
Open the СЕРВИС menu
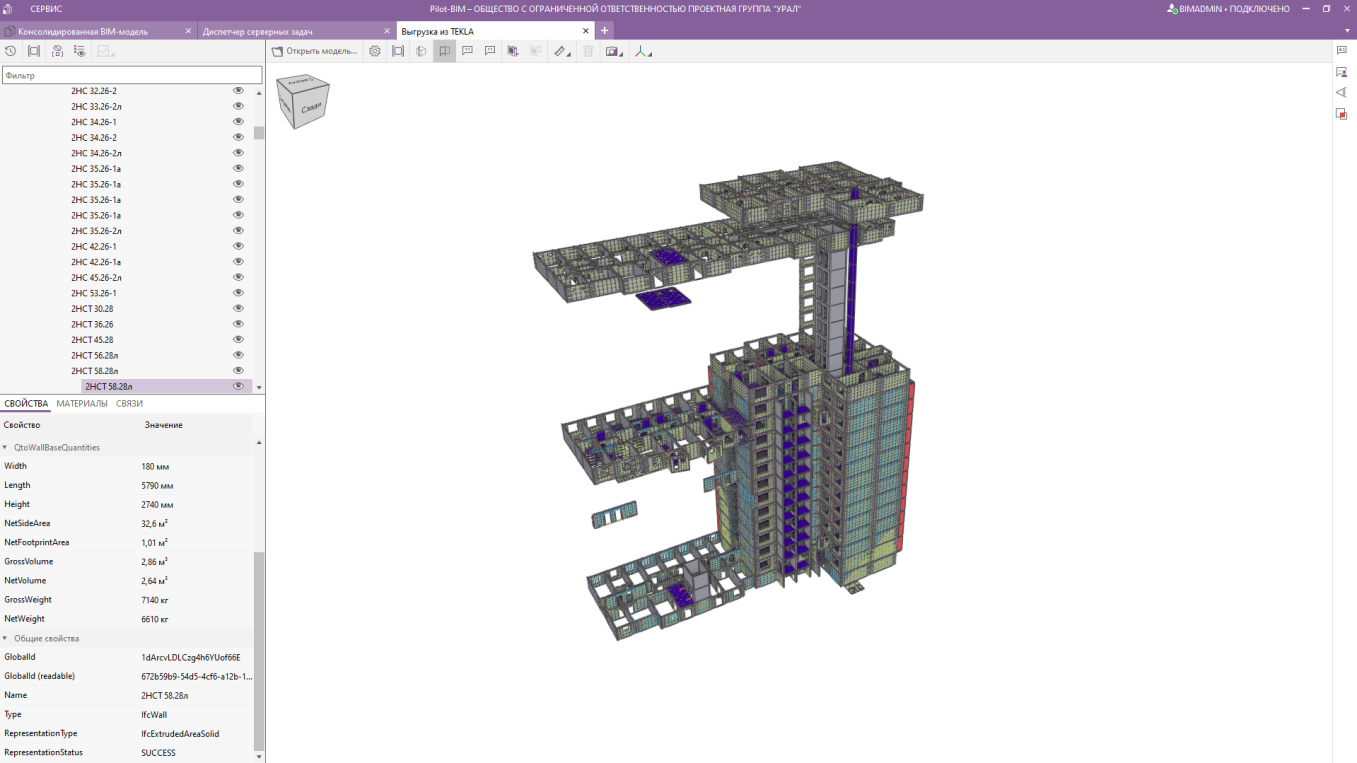(46, 9)
